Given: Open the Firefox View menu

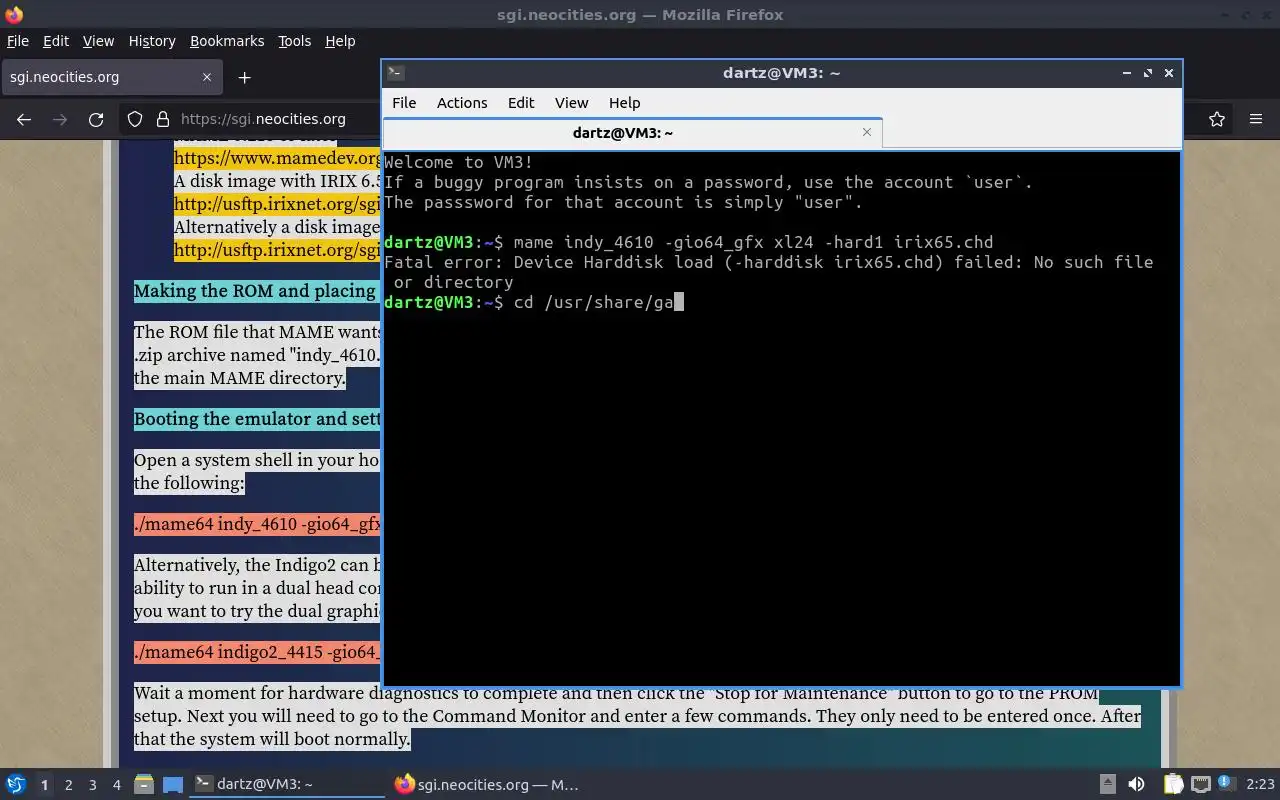Looking at the screenshot, I should (98, 41).
